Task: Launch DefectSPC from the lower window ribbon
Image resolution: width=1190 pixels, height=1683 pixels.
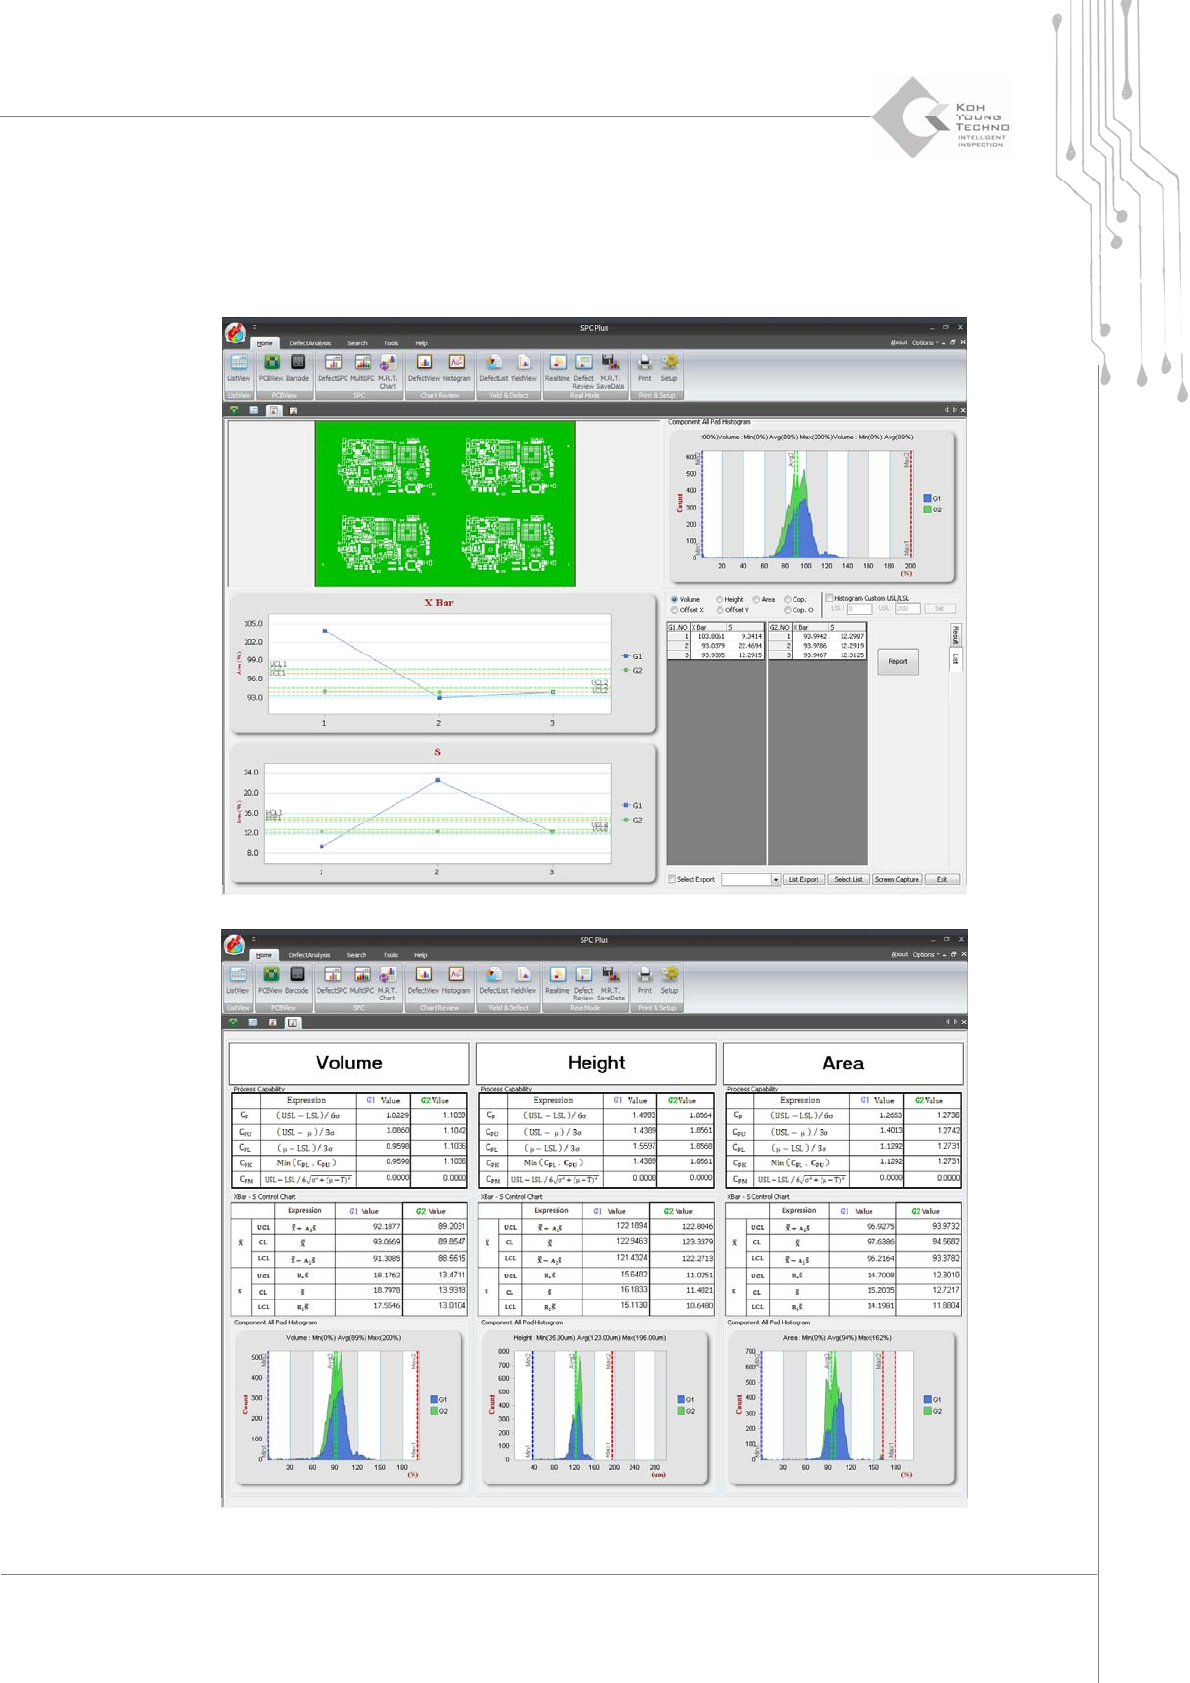Action: [x=331, y=979]
